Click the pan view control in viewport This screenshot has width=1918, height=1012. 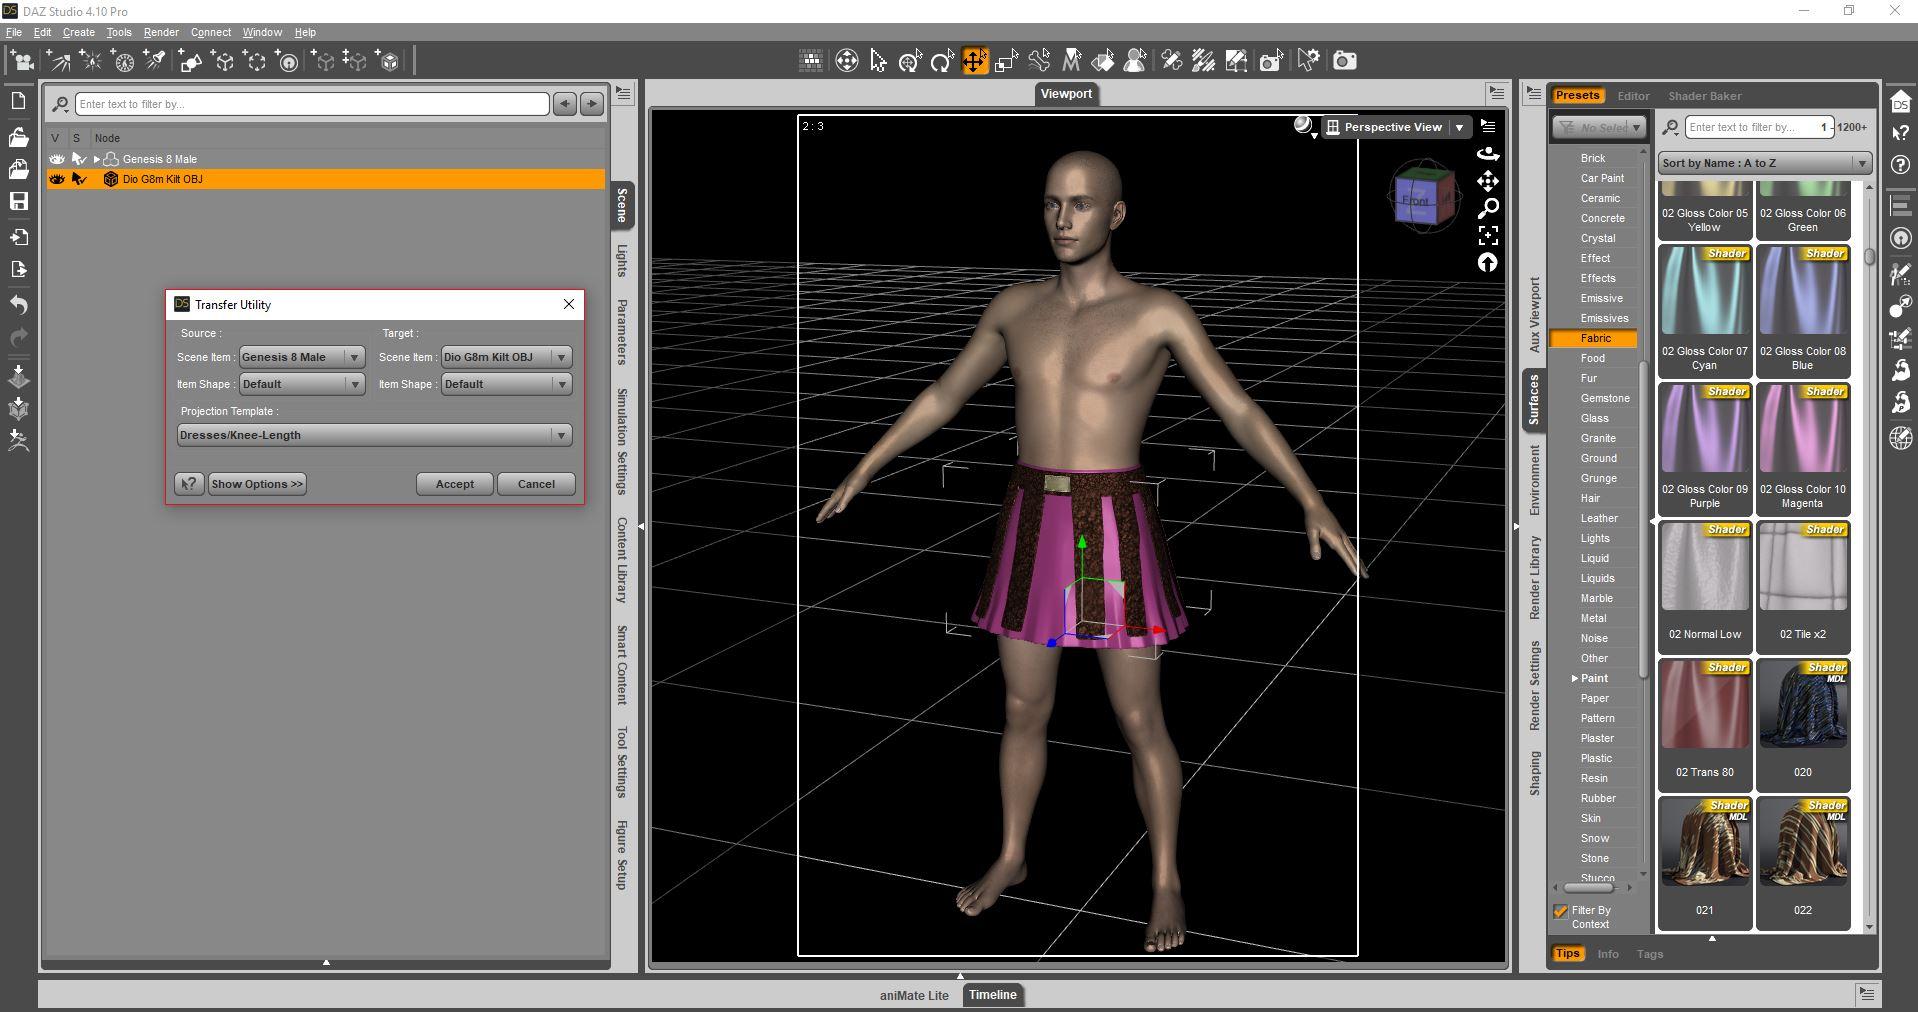tap(1488, 181)
